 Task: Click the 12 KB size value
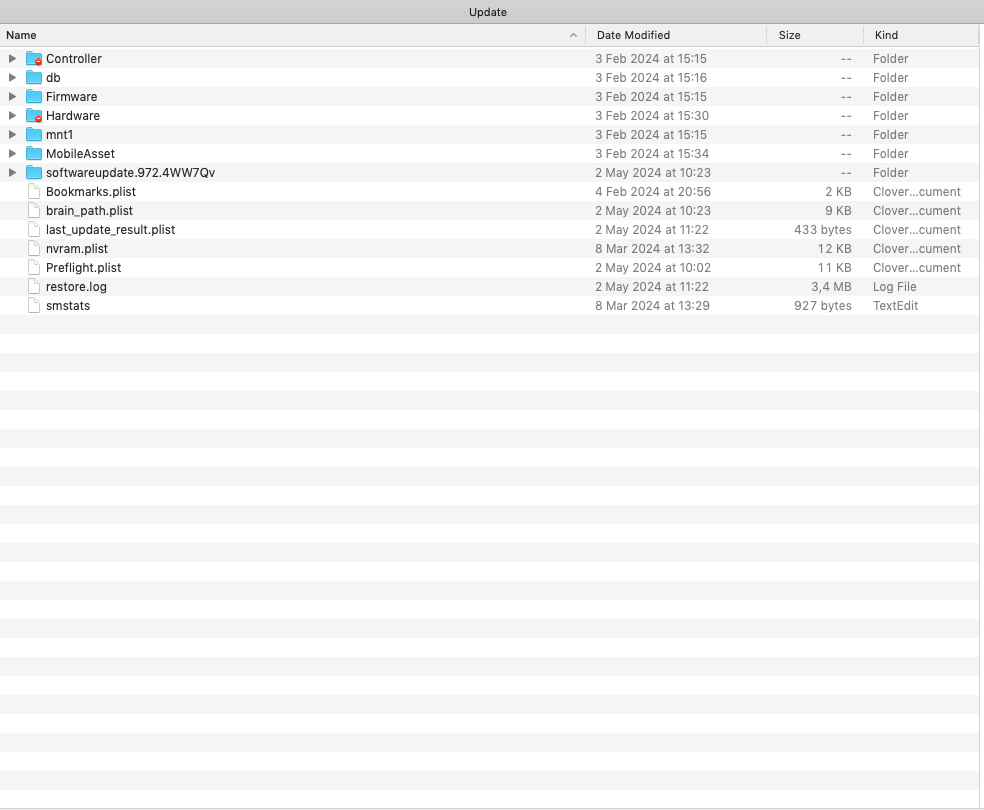(x=834, y=248)
